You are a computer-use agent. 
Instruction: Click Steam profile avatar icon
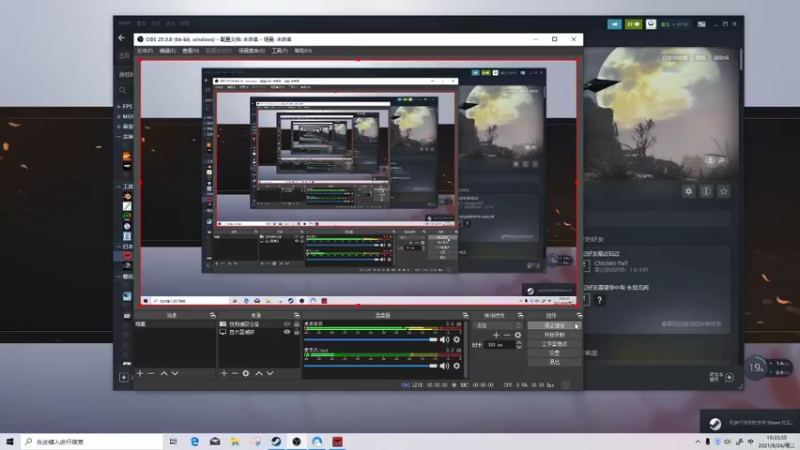(651, 24)
